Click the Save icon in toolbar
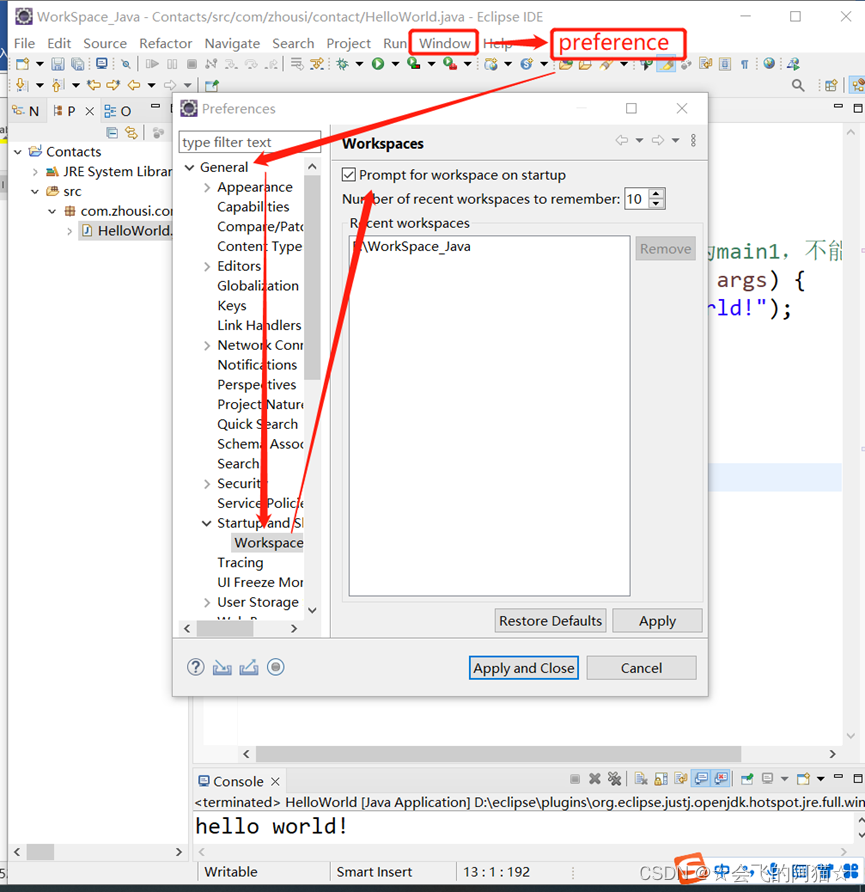Screen dimensions: 865x892 click(x=57, y=64)
